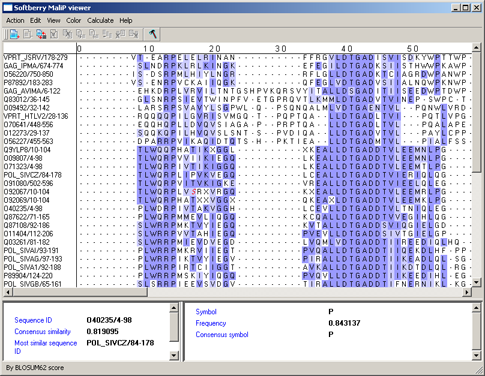Viewport: 485px width, 376px height.
Task: Click the Most similar sequence ID label
Action: (x=46, y=347)
